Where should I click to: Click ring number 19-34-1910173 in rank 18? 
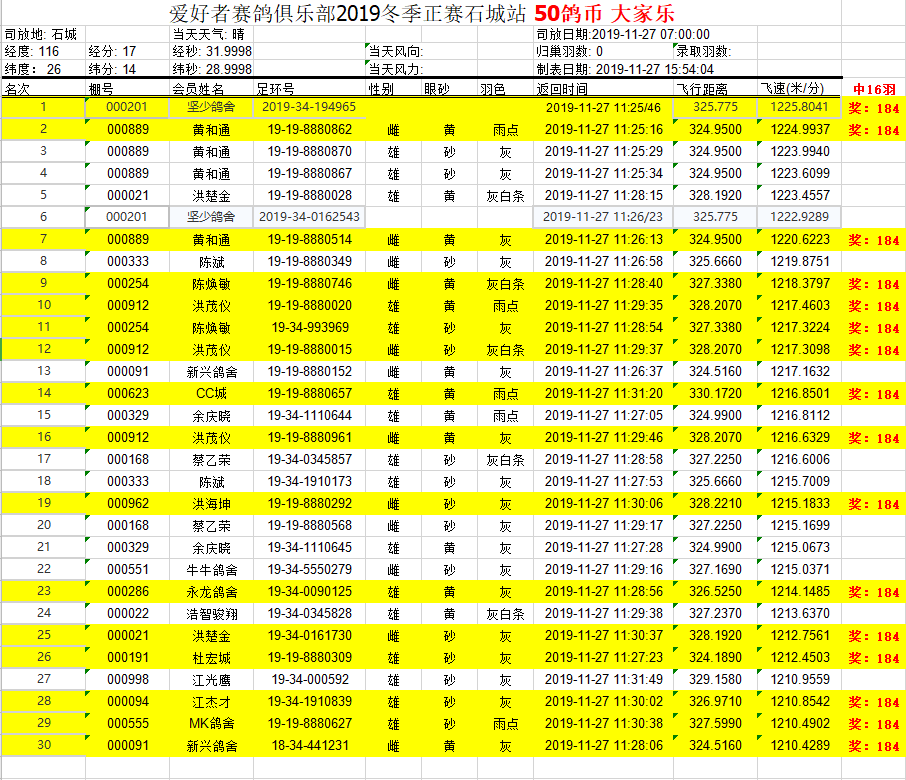coord(310,481)
